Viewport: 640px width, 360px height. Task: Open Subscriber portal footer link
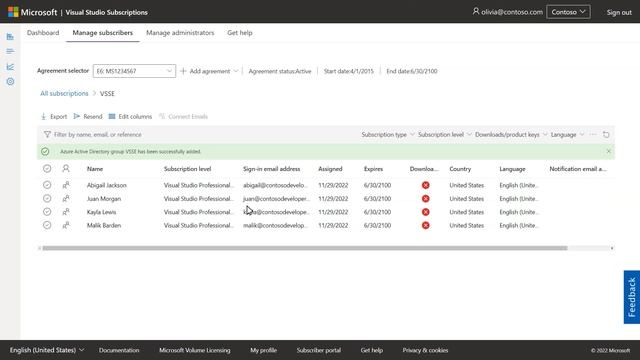318,350
